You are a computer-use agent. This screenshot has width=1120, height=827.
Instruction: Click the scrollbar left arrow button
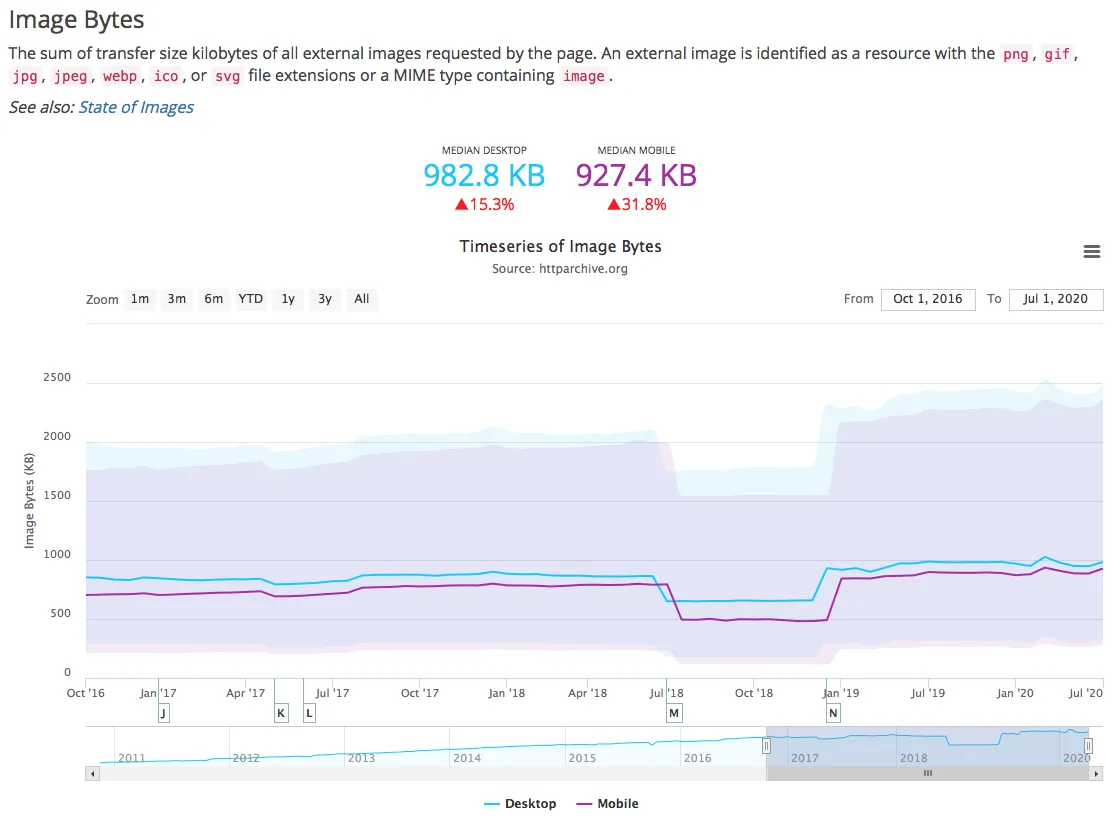point(92,773)
